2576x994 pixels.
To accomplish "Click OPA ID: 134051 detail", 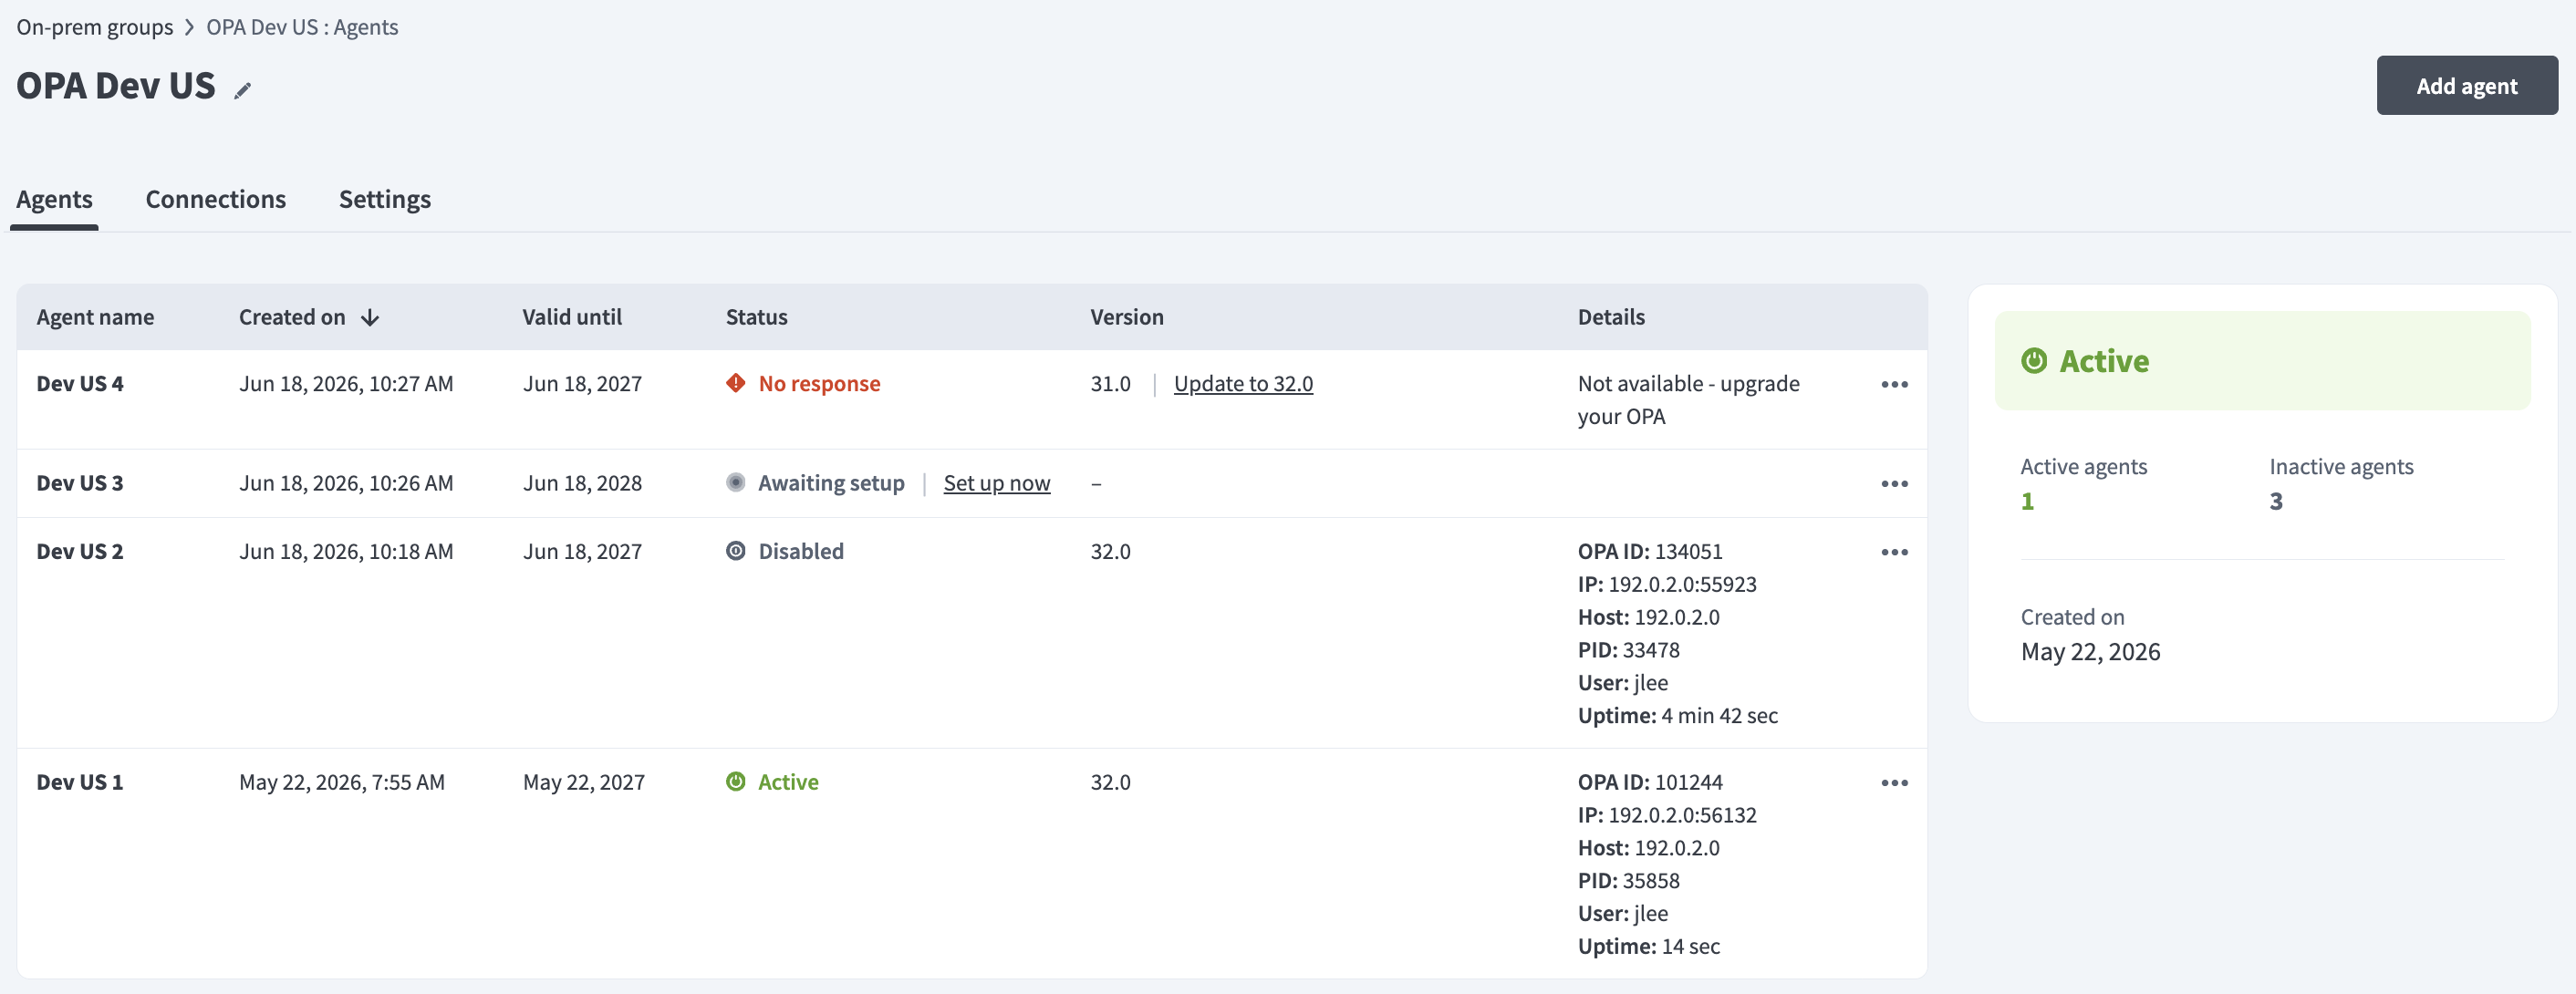I will point(1650,551).
